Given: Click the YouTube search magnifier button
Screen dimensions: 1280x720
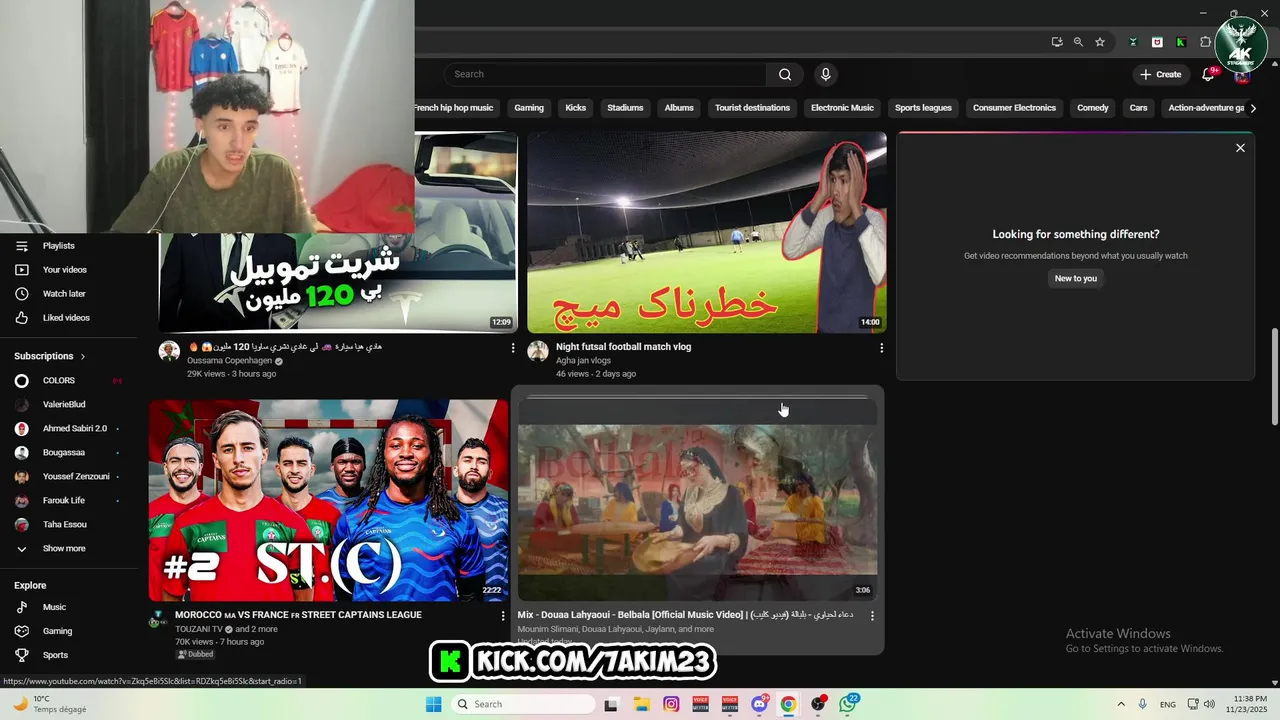Looking at the screenshot, I should [785, 74].
